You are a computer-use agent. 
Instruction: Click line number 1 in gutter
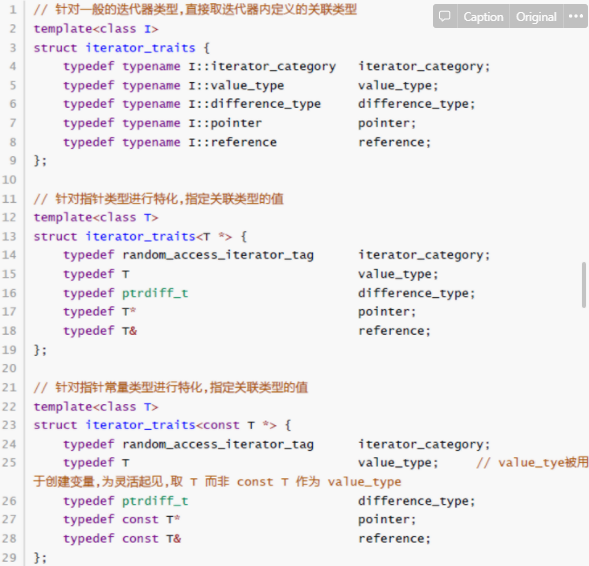[x=13, y=9]
